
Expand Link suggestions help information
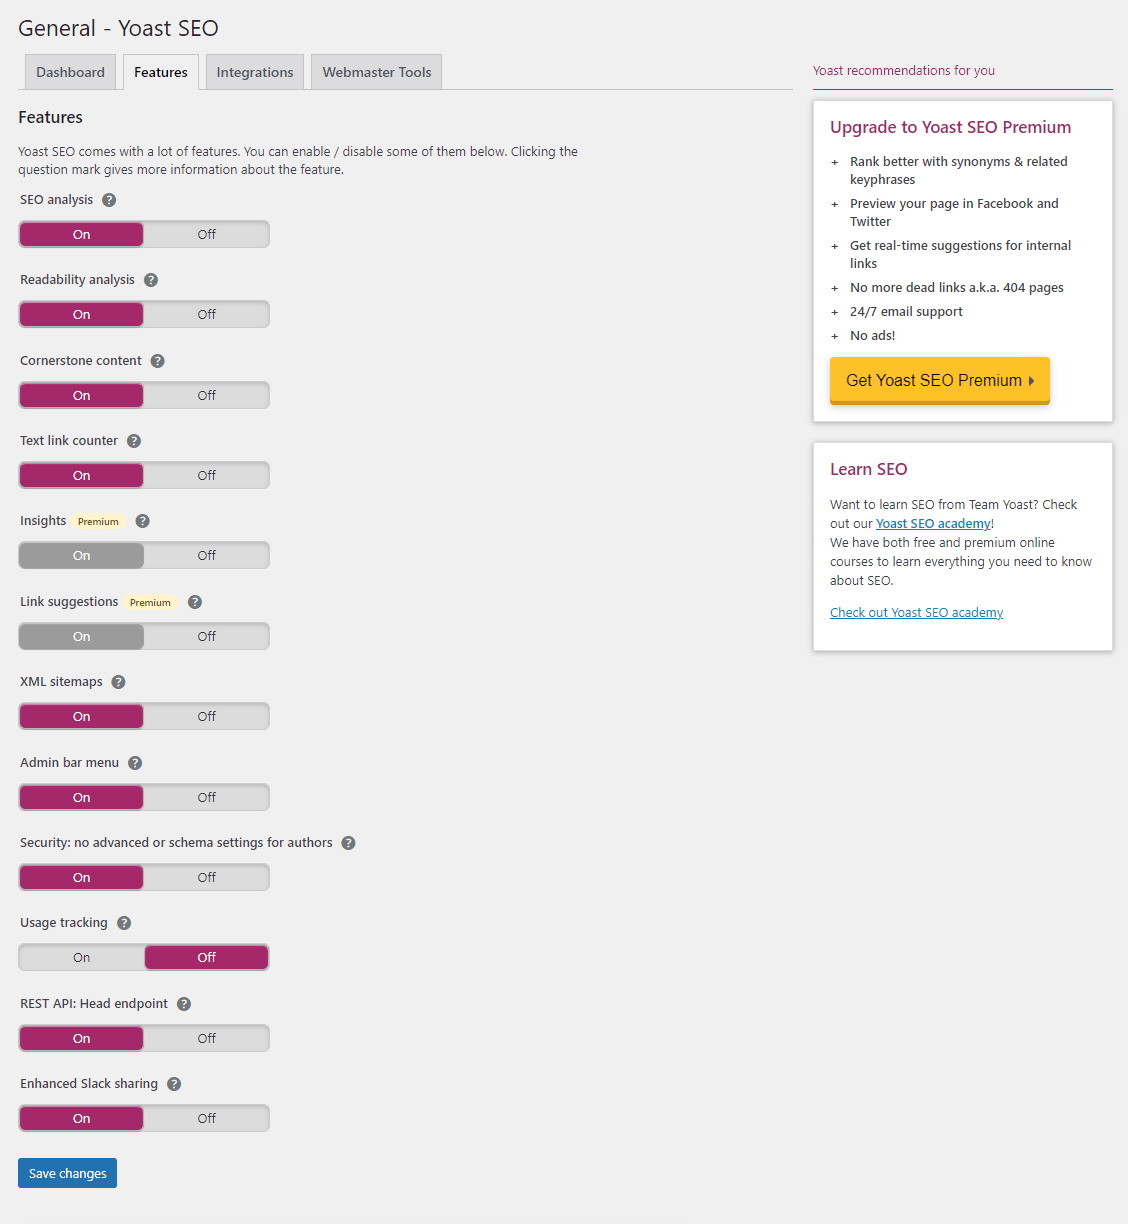pyautogui.click(x=195, y=602)
